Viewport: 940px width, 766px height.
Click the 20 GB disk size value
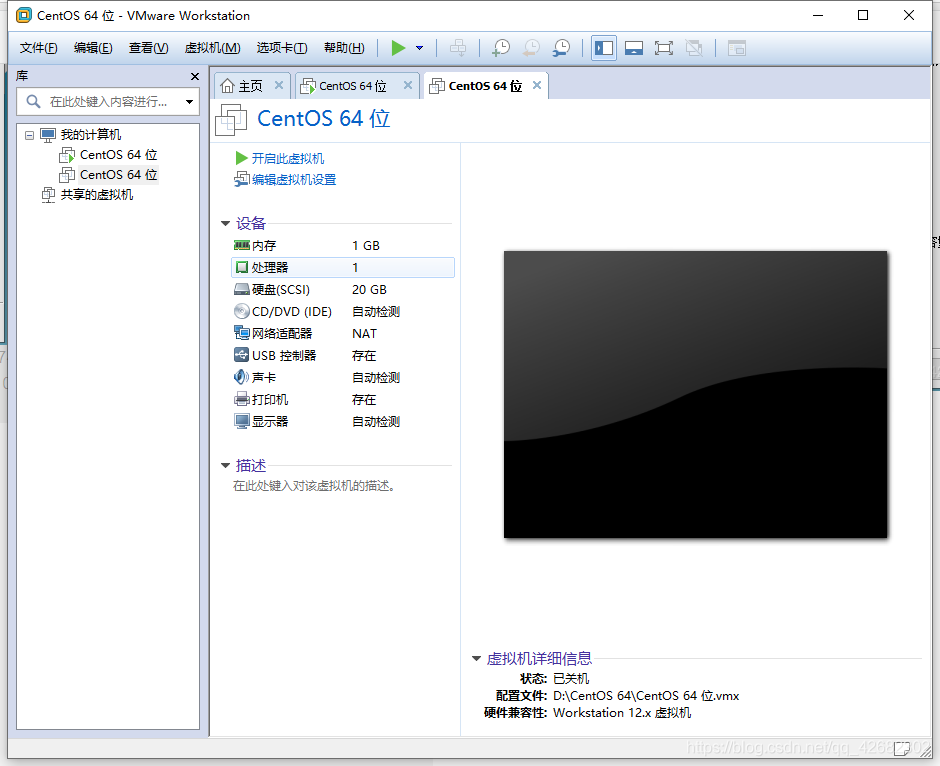(369, 289)
